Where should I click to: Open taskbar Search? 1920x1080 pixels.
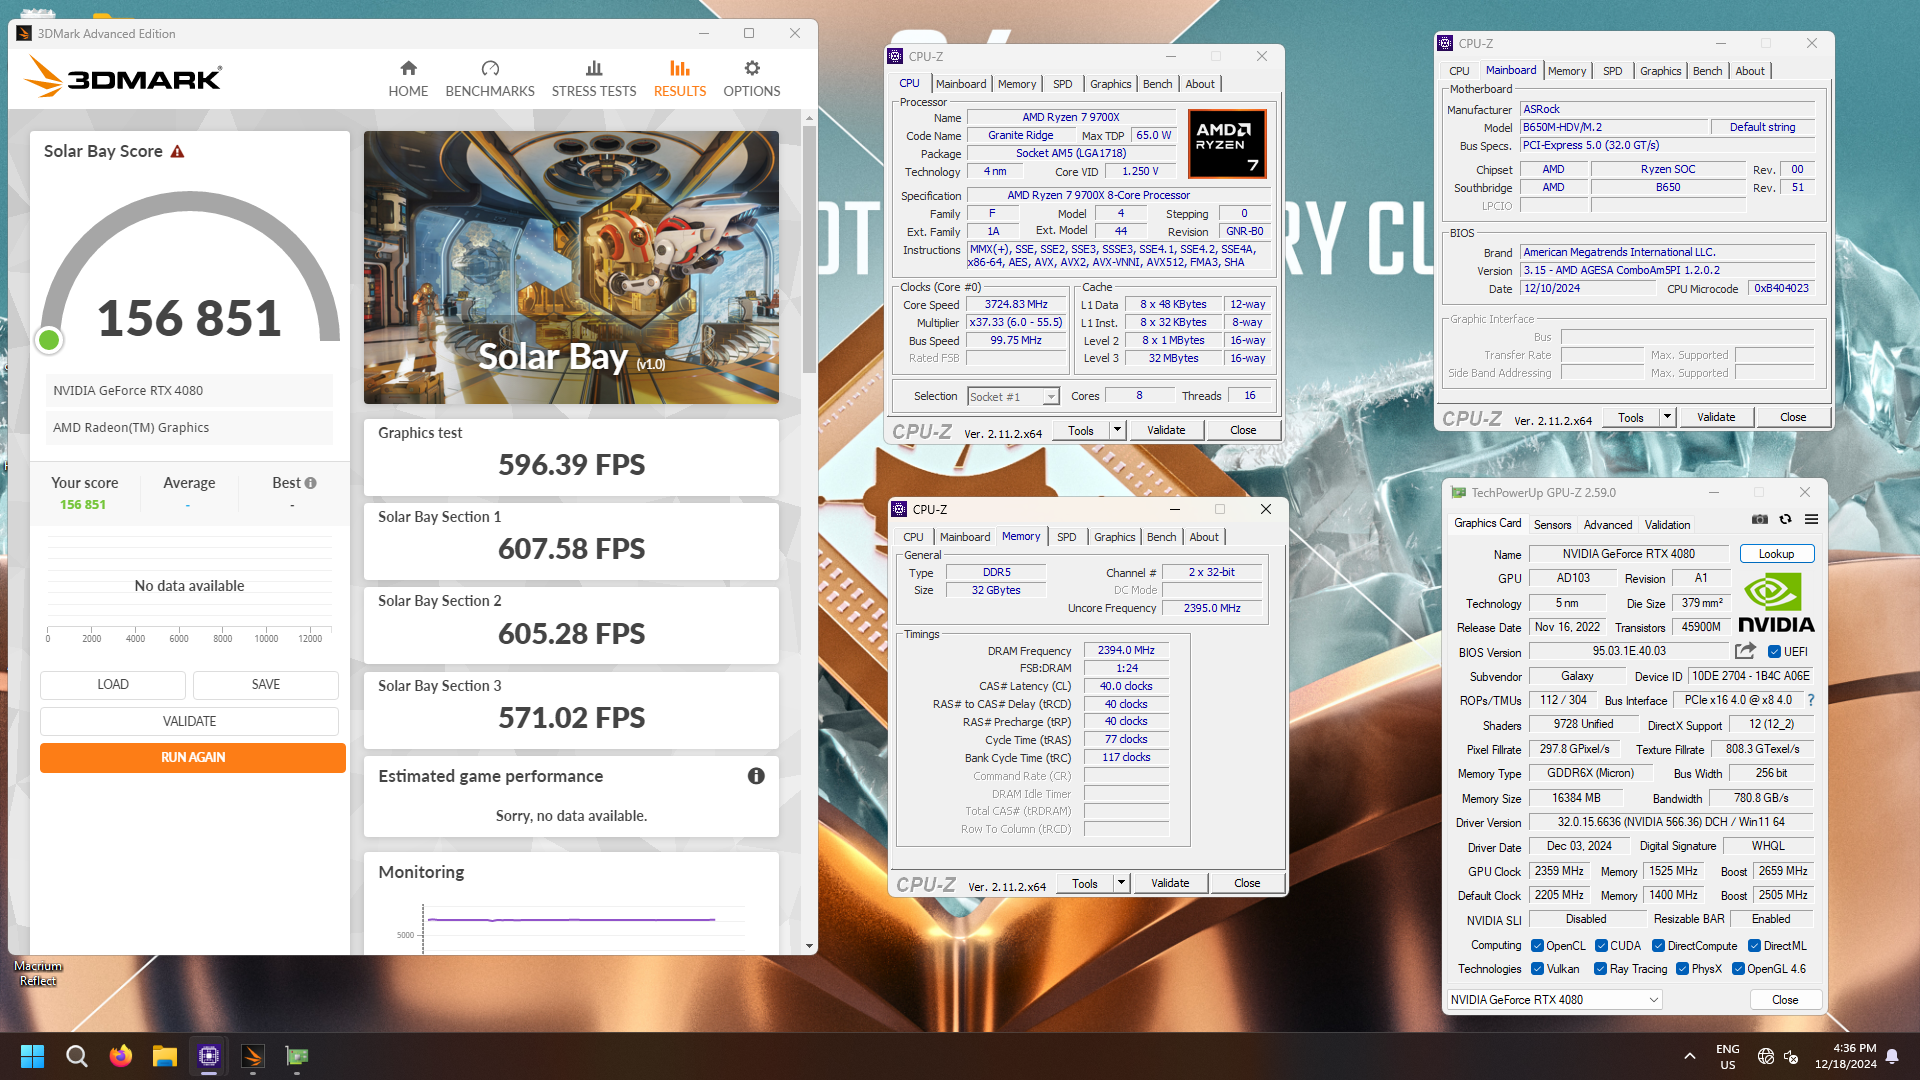[76, 1056]
